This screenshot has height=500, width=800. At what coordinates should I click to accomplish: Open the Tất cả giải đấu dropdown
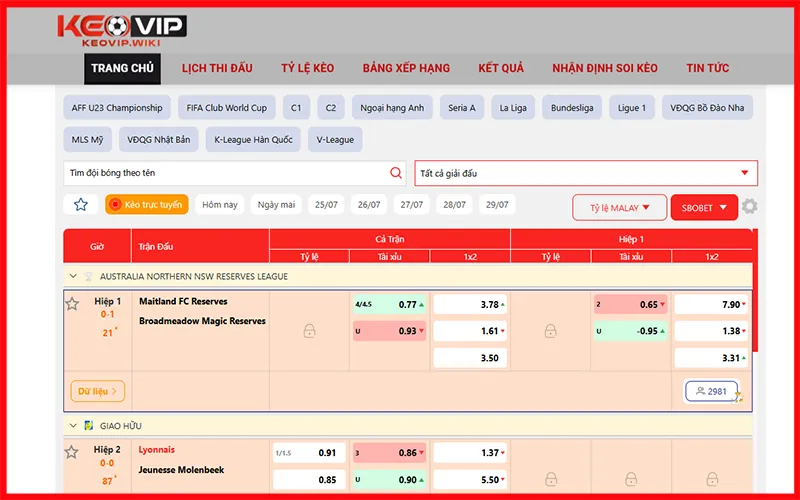[x=586, y=173]
